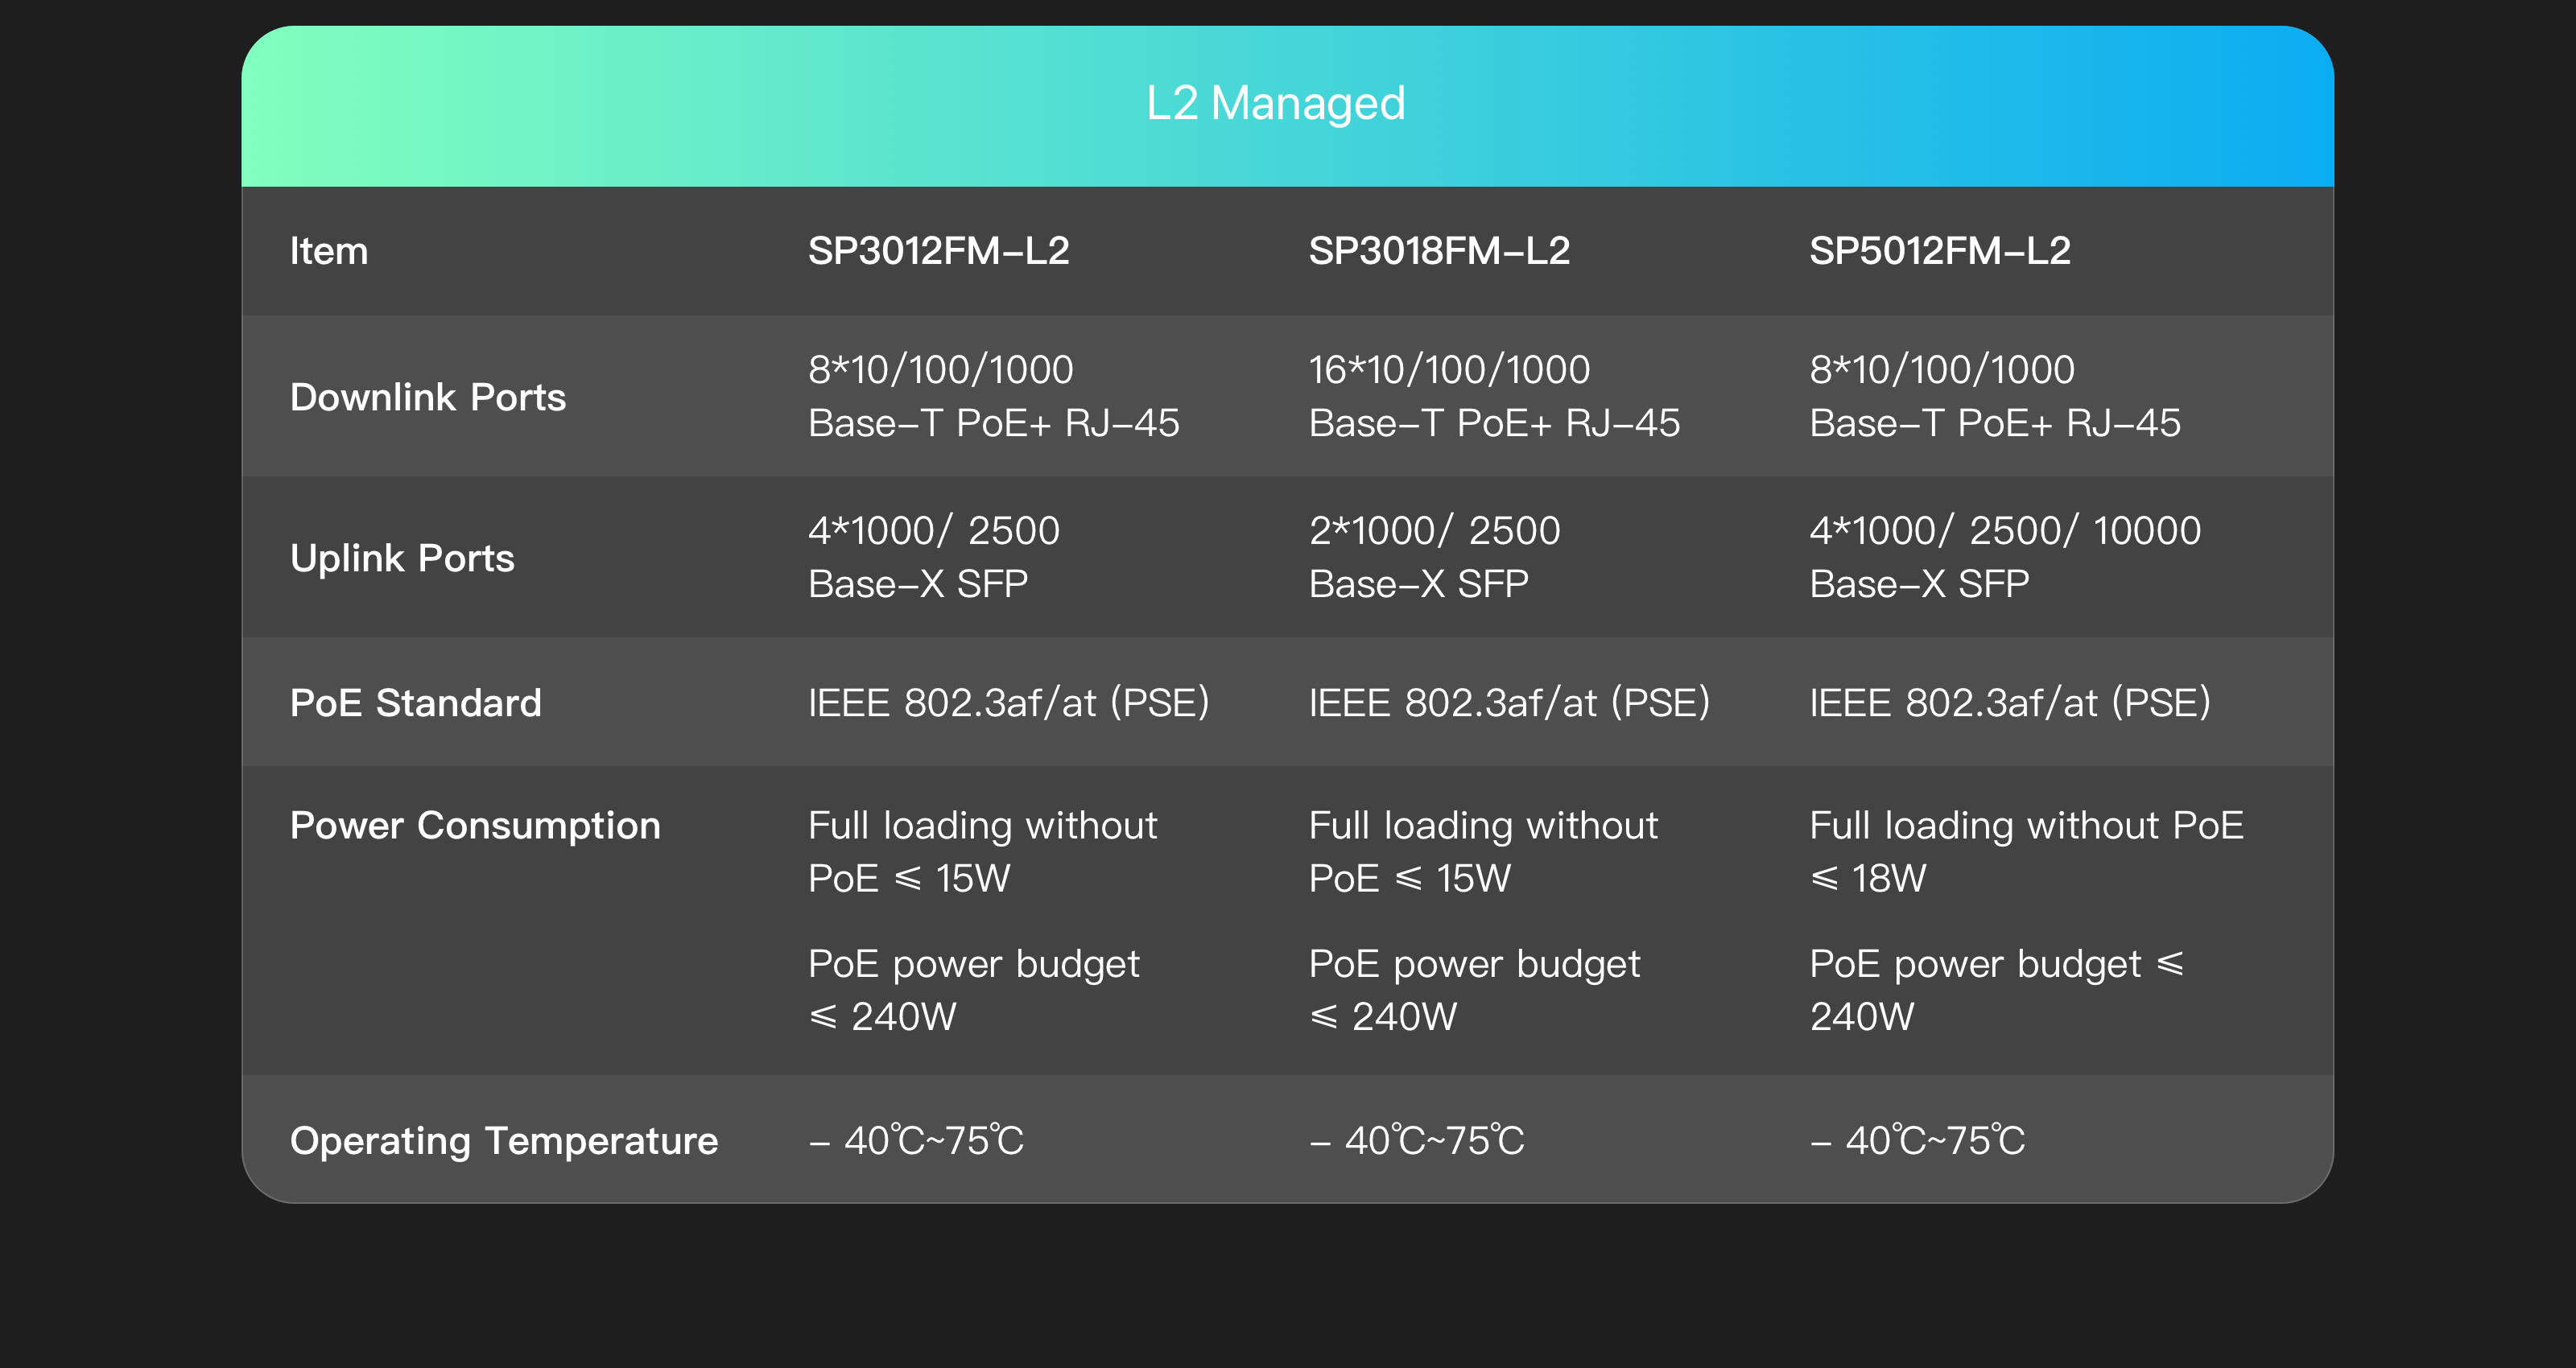Screen dimensions: 2576x1368
Task: Click the 2*1000/ 2500 Base-X SFP cell
Action: 1434,557
